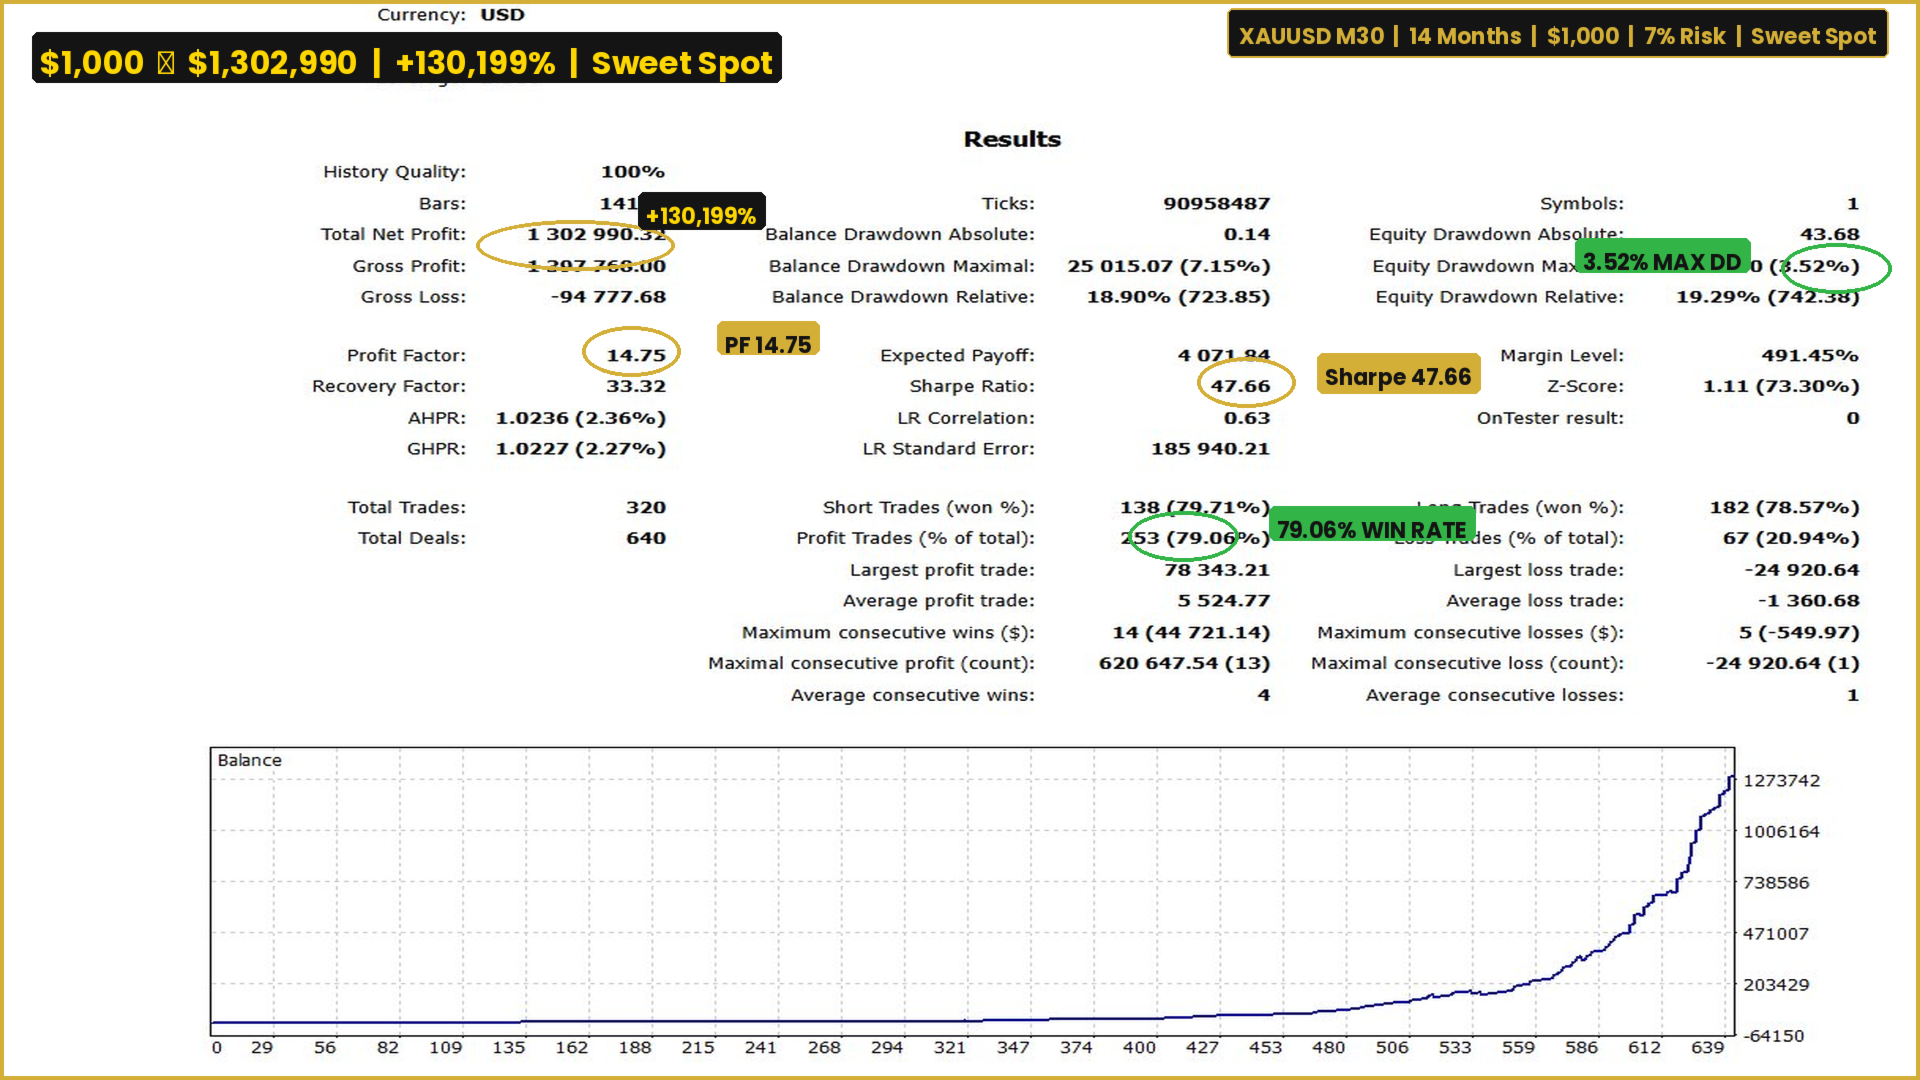Click the Ticks value 90958487
The width and height of the screenshot is (1920, 1080).
1215,203
